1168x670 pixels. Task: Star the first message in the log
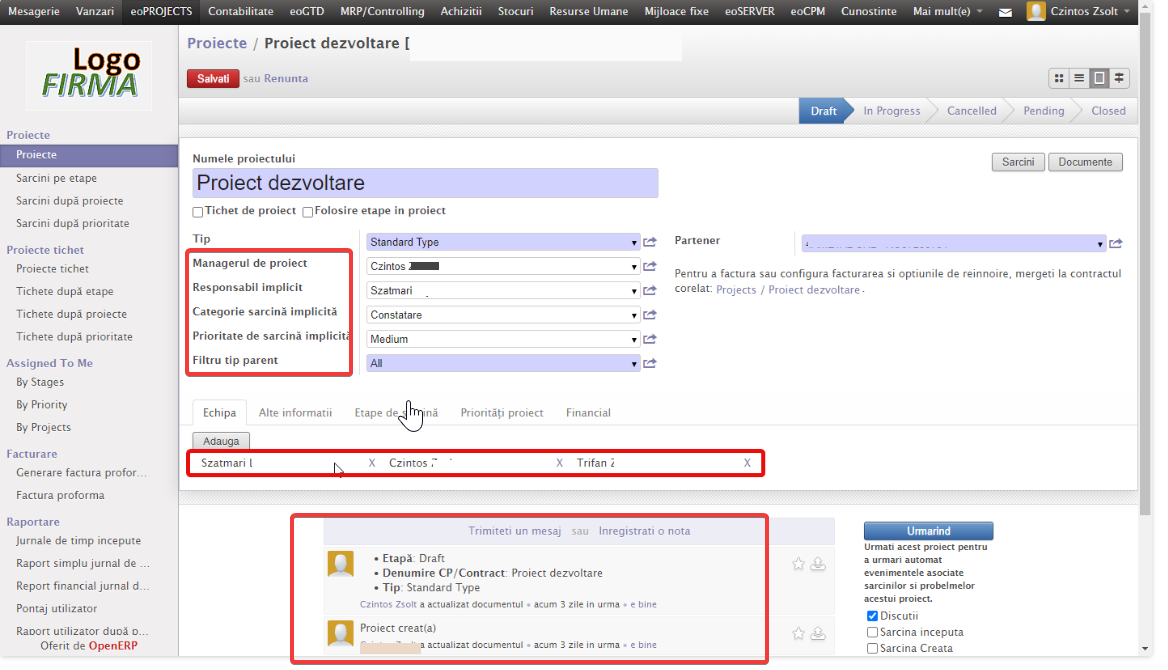click(798, 564)
